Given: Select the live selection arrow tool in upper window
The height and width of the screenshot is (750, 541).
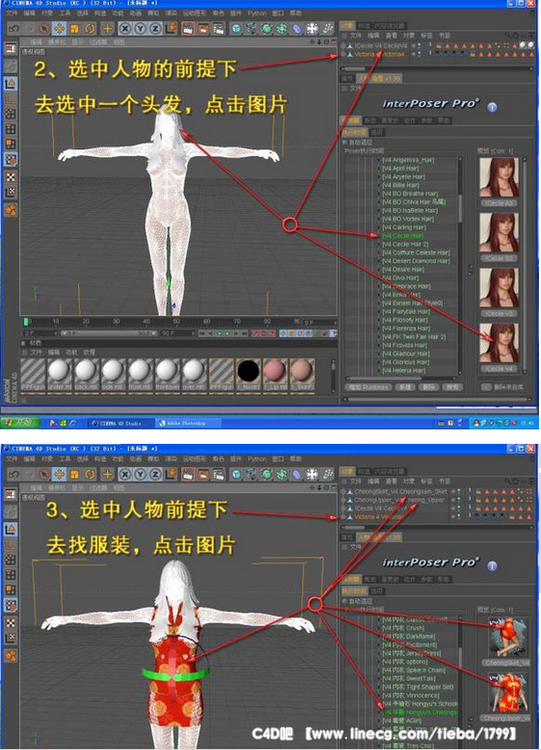Looking at the screenshot, I should tap(44, 29).
